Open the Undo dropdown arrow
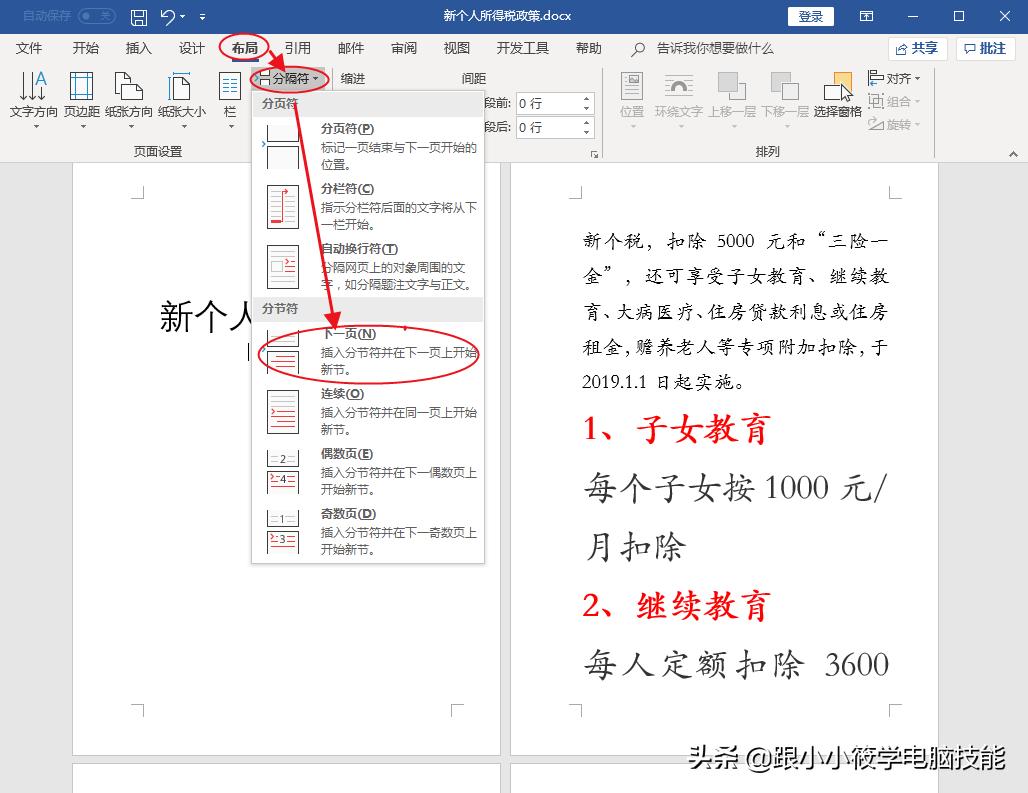The height and width of the screenshot is (793, 1028). (181, 16)
